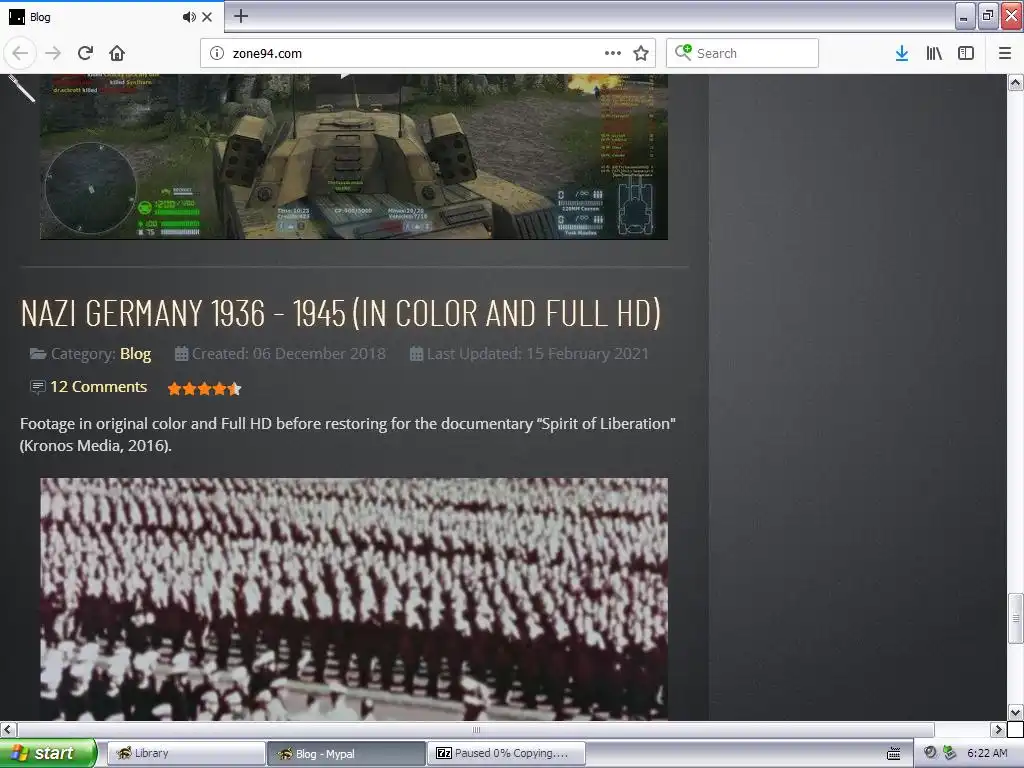The height and width of the screenshot is (768, 1024).
Task: Toggle the sidebar view icon
Action: tap(966, 53)
